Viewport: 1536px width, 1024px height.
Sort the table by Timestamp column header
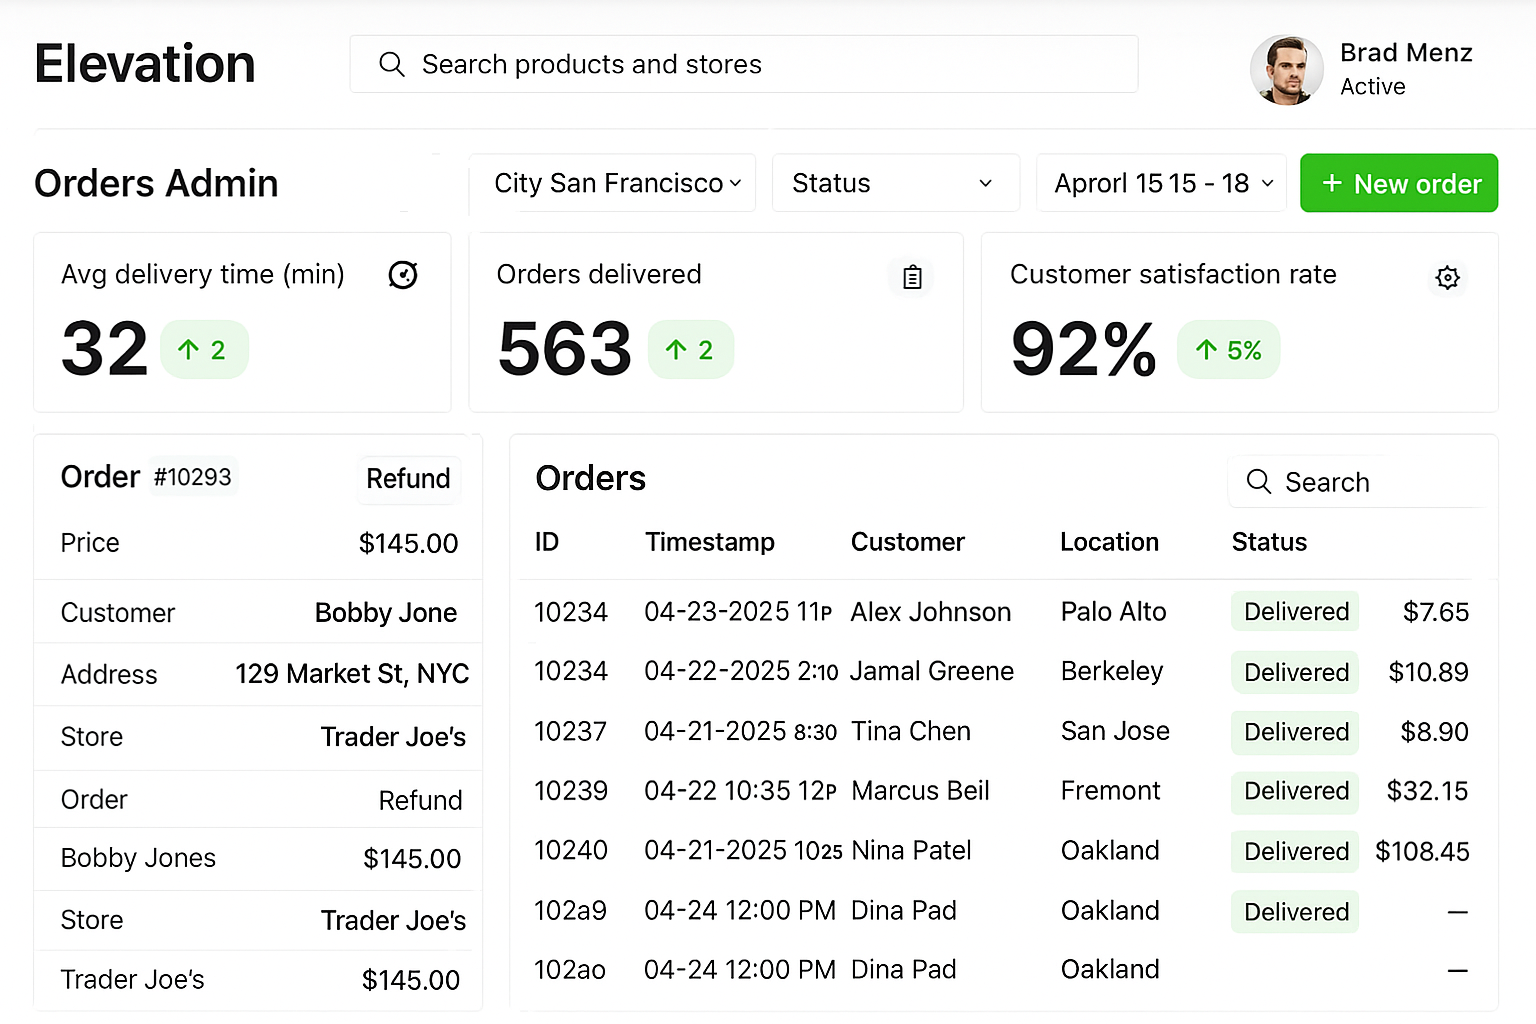709,542
